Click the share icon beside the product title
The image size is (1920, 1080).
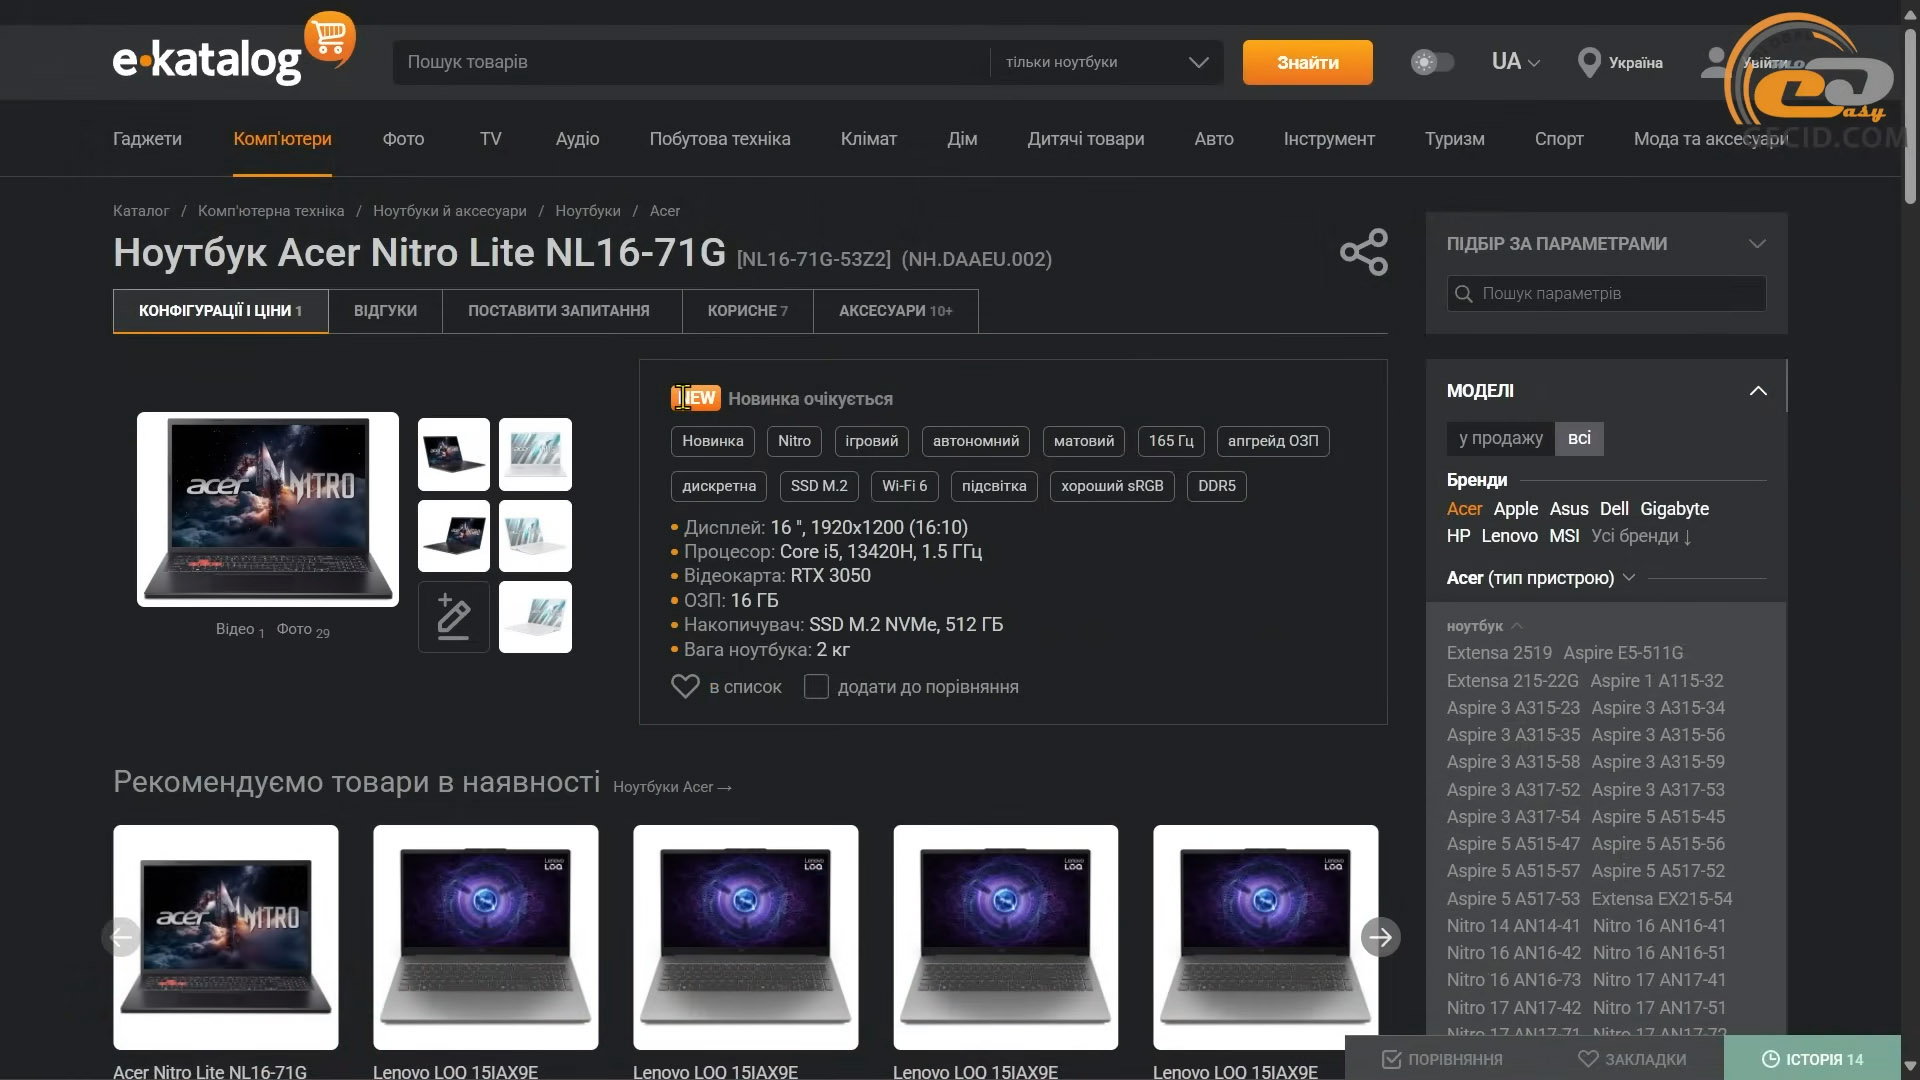1364,252
